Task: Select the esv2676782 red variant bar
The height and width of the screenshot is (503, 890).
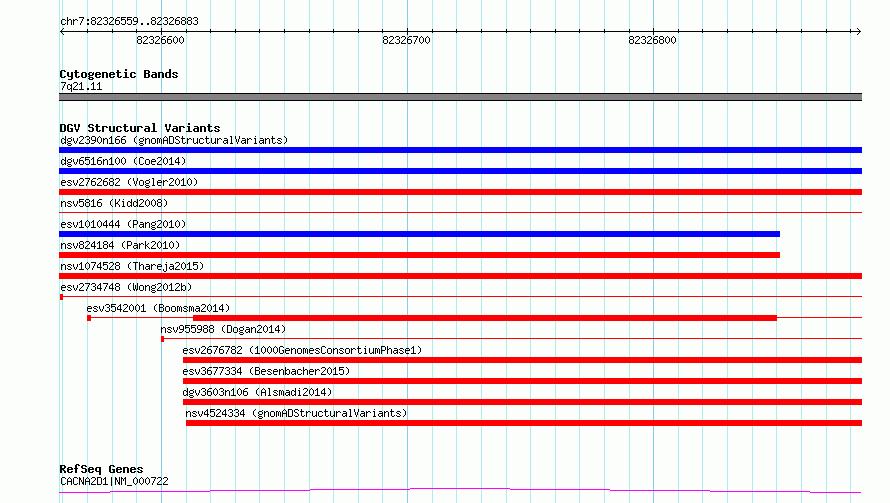Action: point(522,360)
